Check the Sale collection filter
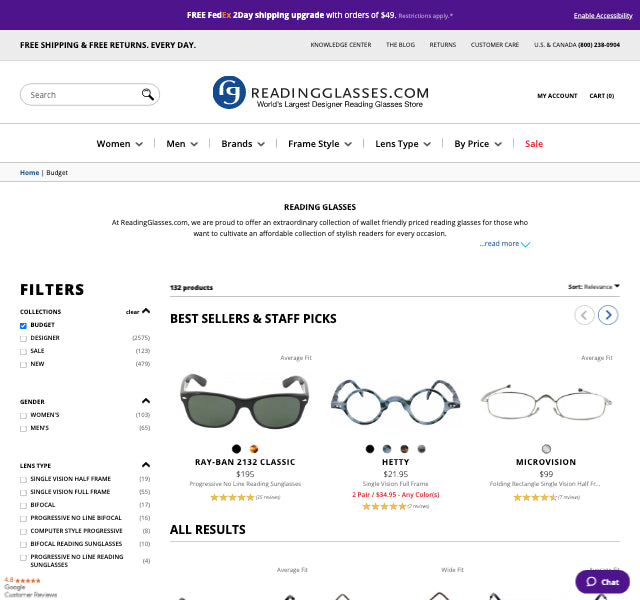 point(23,351)
